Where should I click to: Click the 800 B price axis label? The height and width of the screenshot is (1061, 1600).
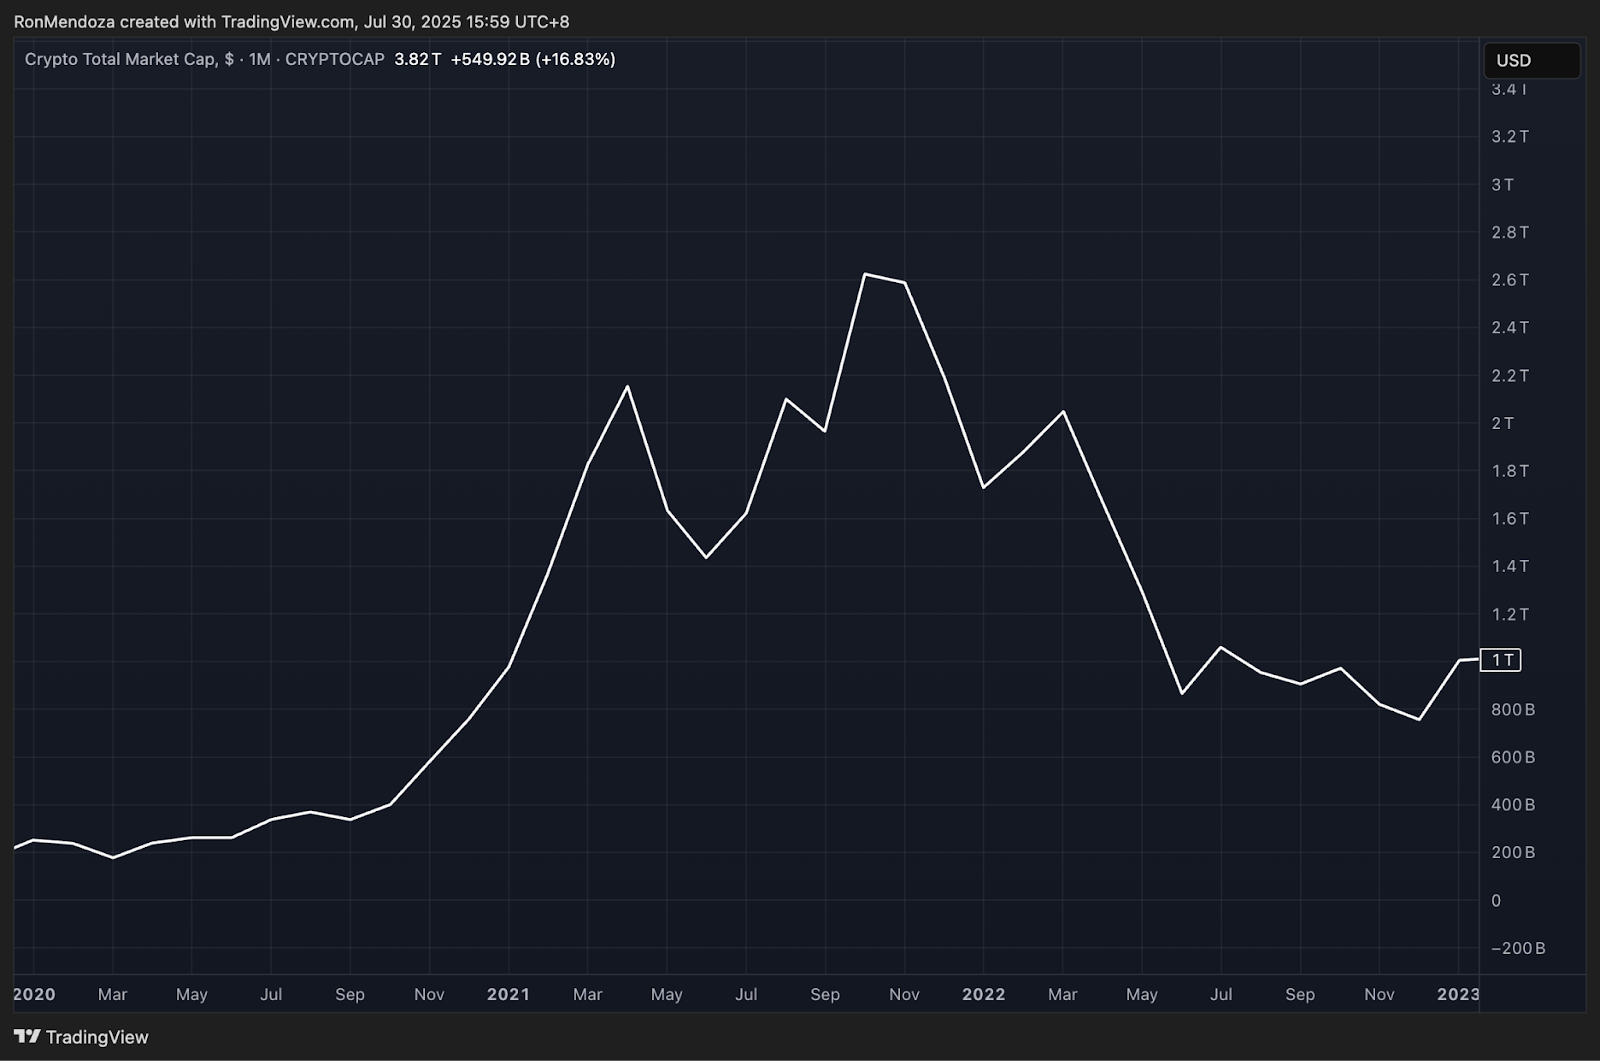[x=1513, y=710]
